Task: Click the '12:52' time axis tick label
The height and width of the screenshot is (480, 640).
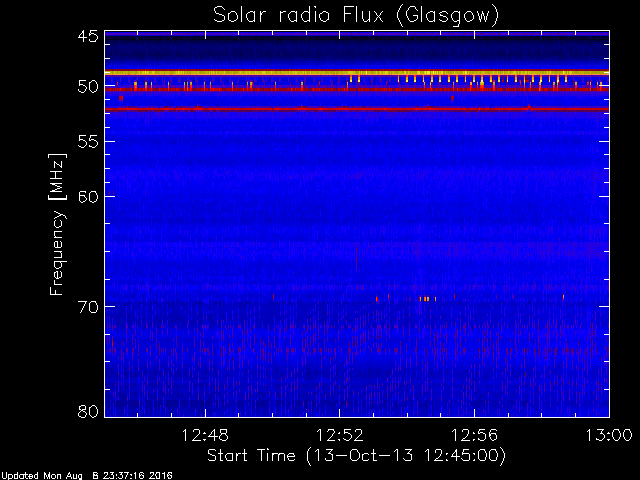Action: coord(340,435)
